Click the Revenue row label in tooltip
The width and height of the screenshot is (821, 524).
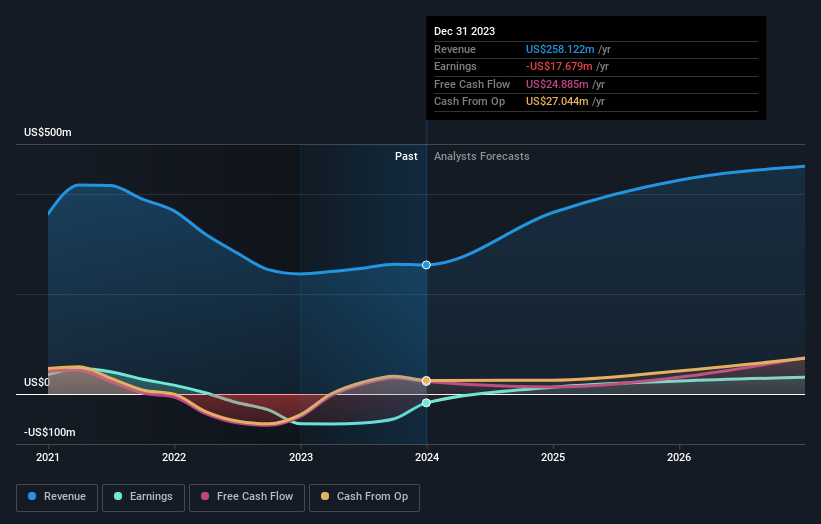[x=455, y=49]
